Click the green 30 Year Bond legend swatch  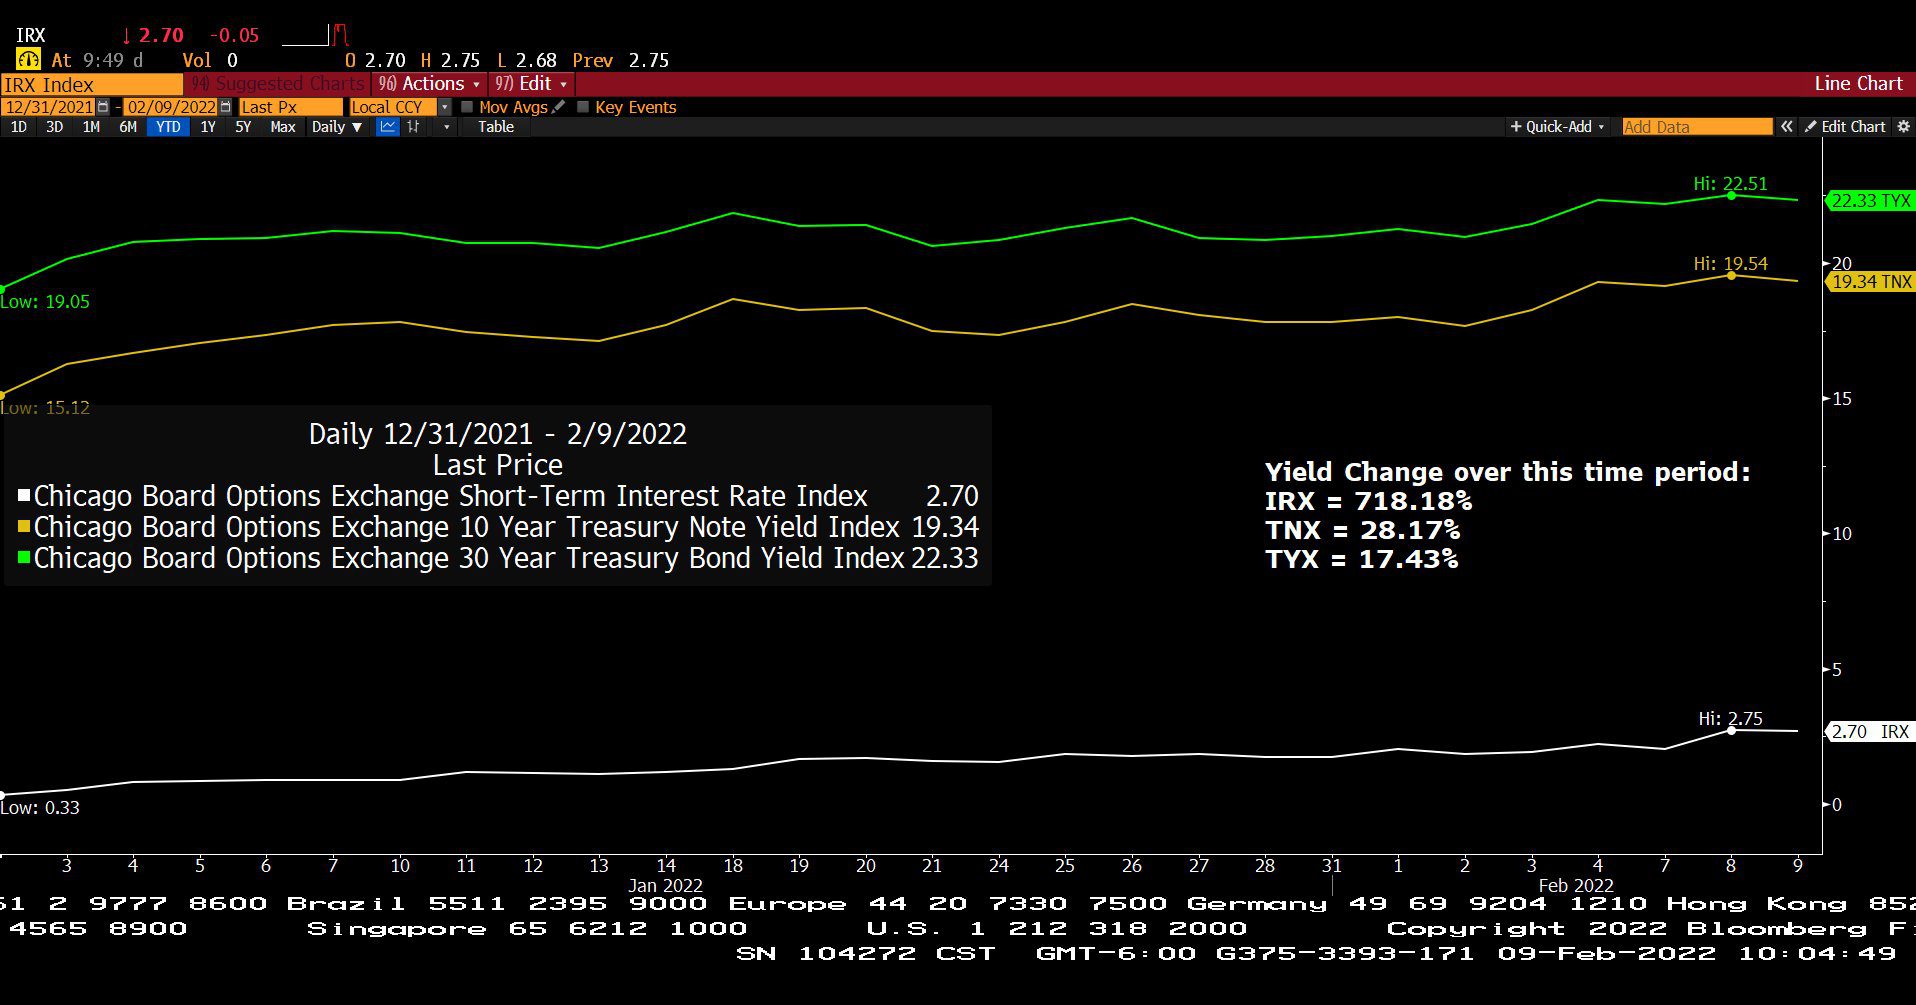point(24,557)
